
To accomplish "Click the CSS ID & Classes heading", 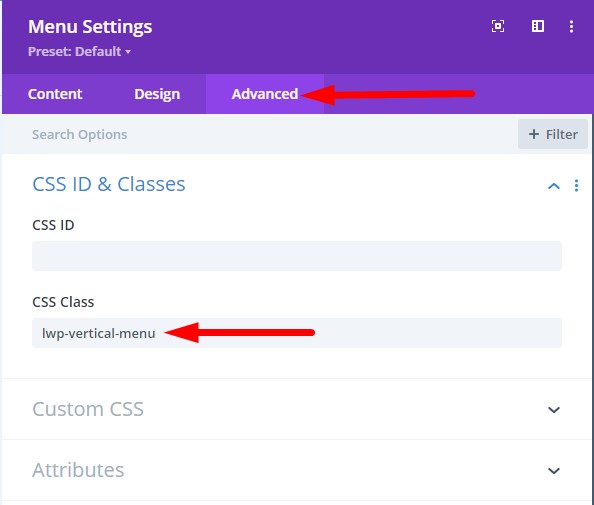I will click(109, 184).
